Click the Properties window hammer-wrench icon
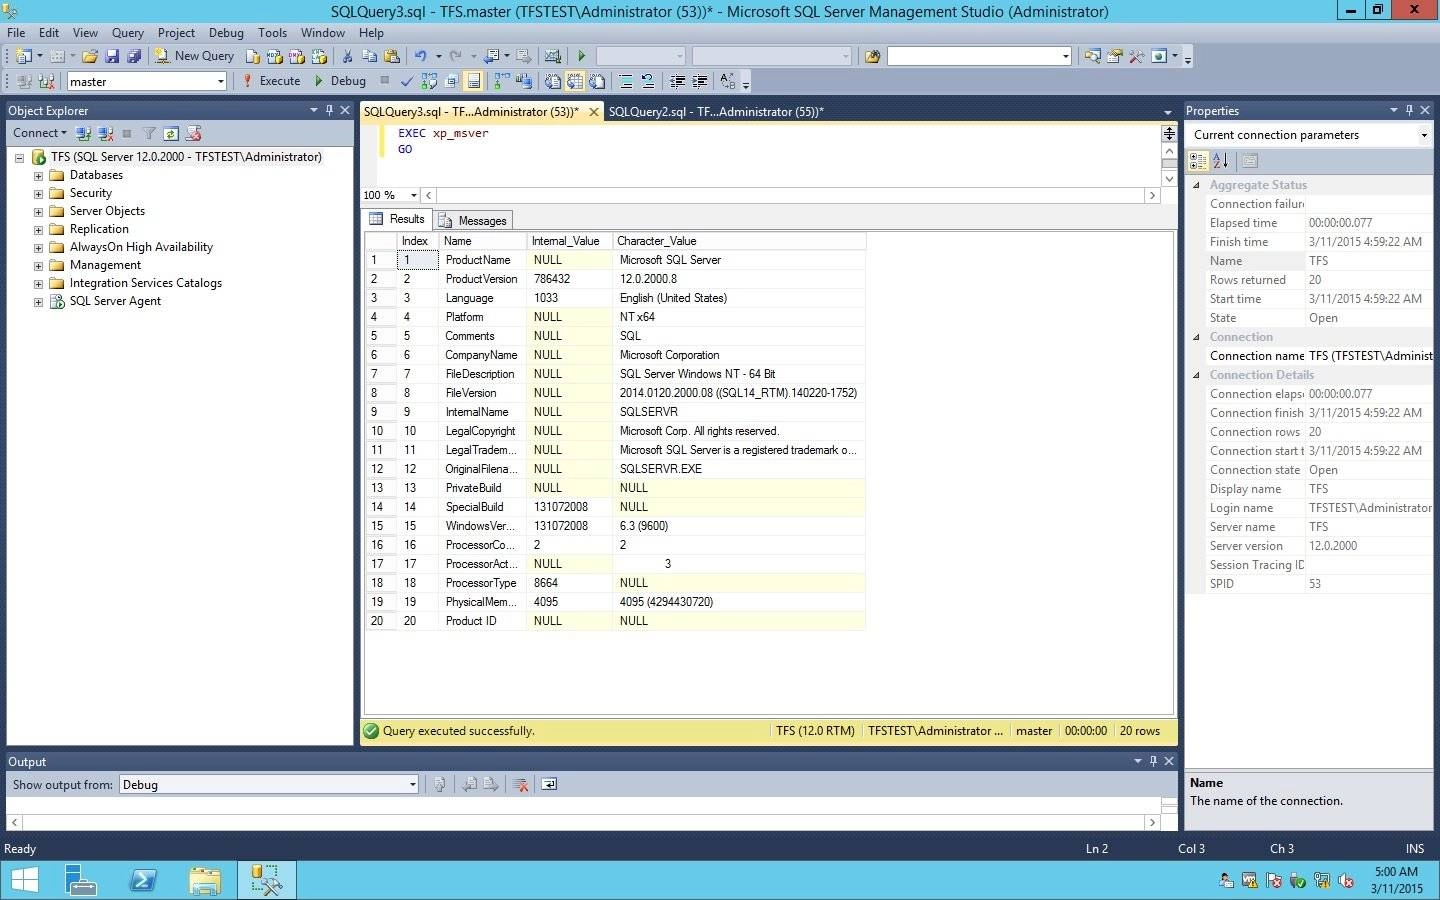The height and width of the screenshot is (900, 1440). (1136, 56)
